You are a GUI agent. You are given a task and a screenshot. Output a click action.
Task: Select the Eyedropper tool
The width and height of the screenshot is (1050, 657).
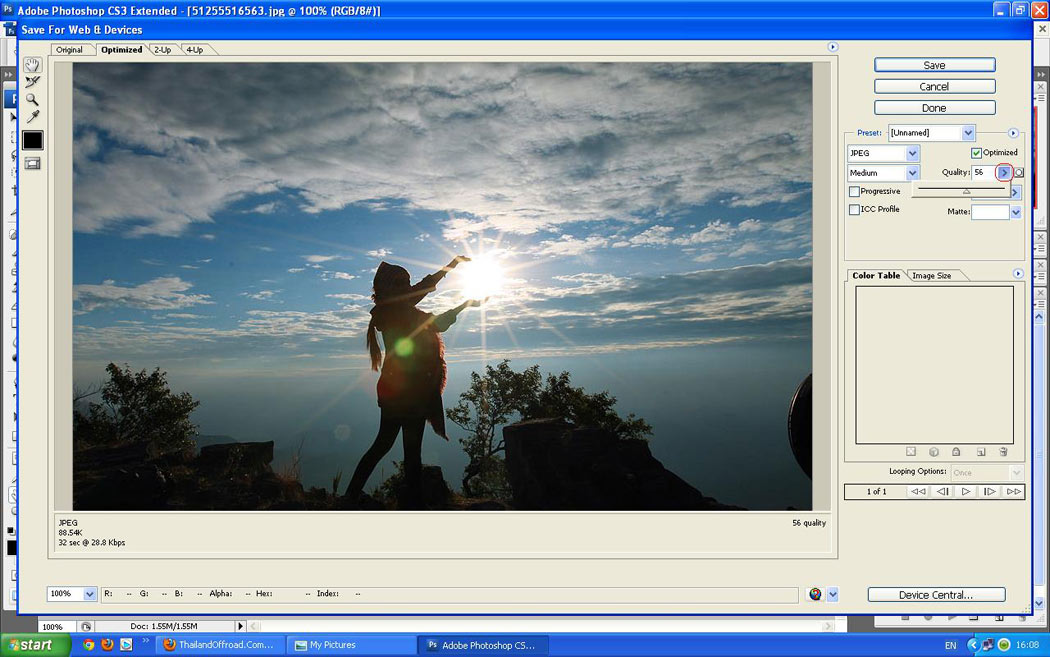tap(32, 117)
